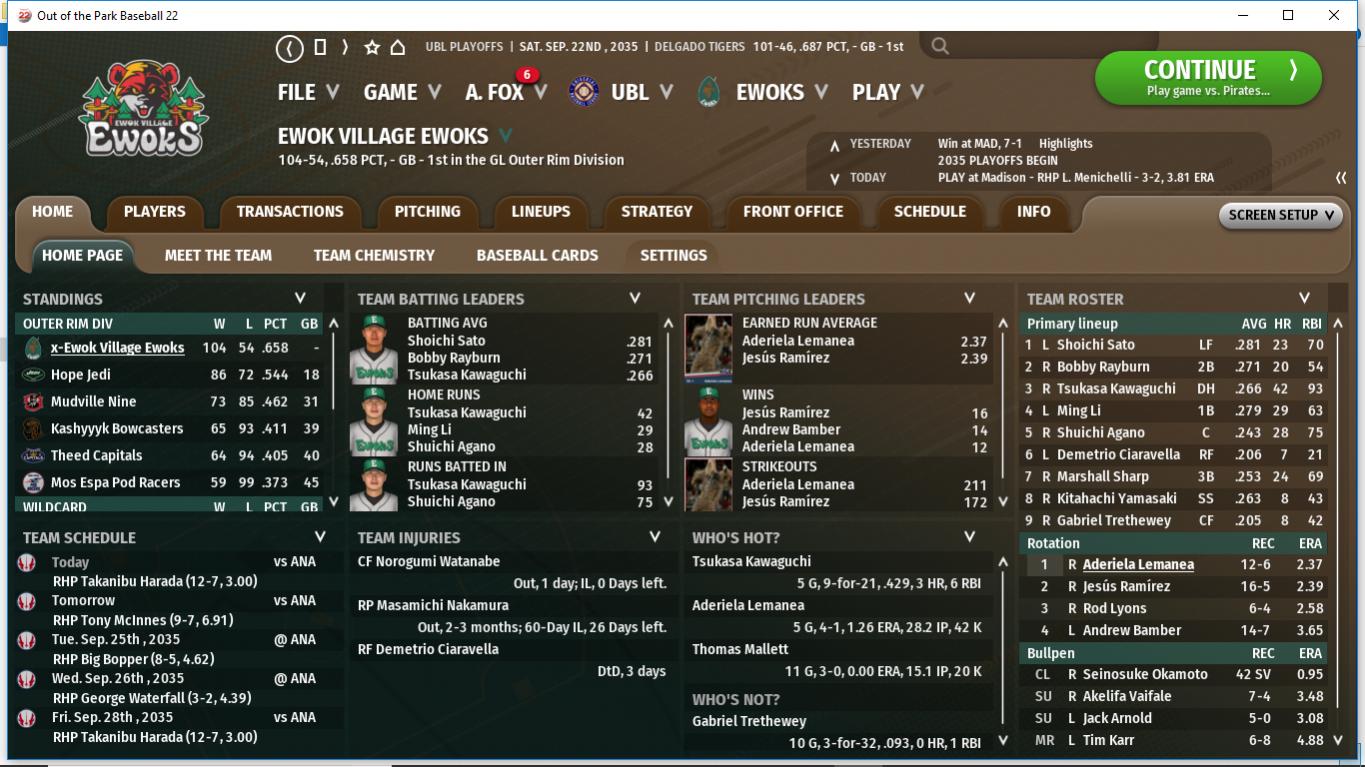Click the Hope Jedi team logo

coord(33,375)
